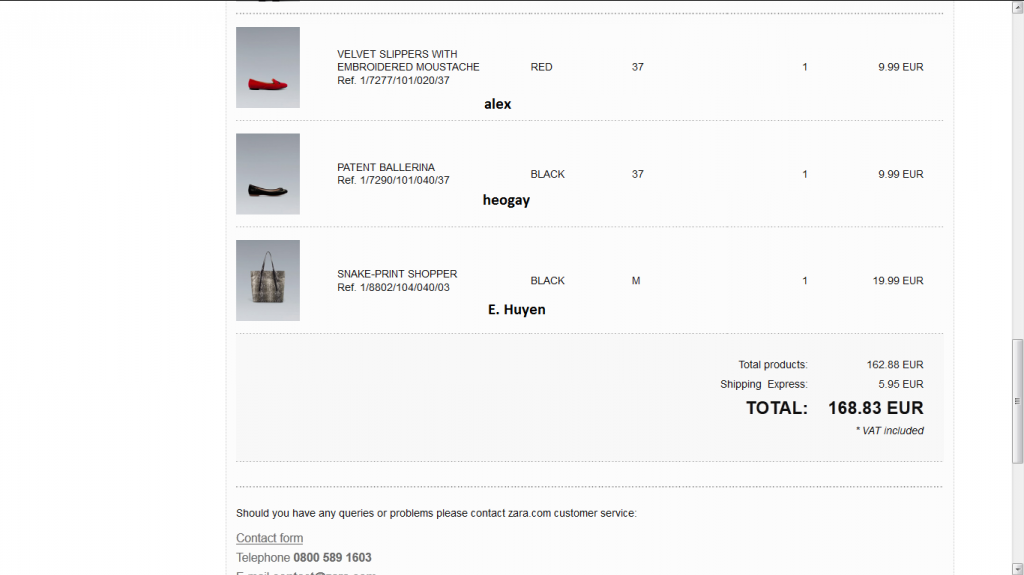Click the Shipping Express 5.95 EUR price

tap(901, 384)
